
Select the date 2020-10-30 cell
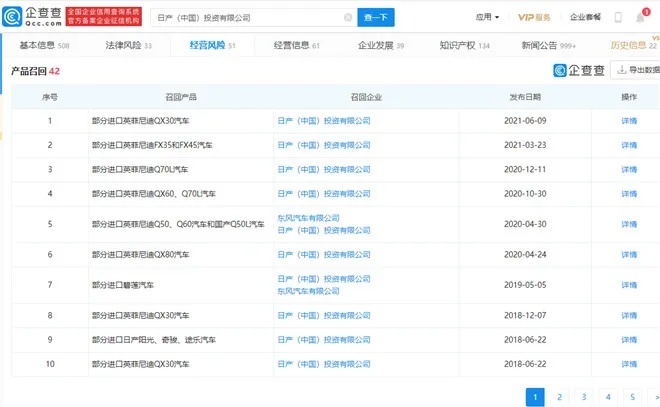point(525,194)
